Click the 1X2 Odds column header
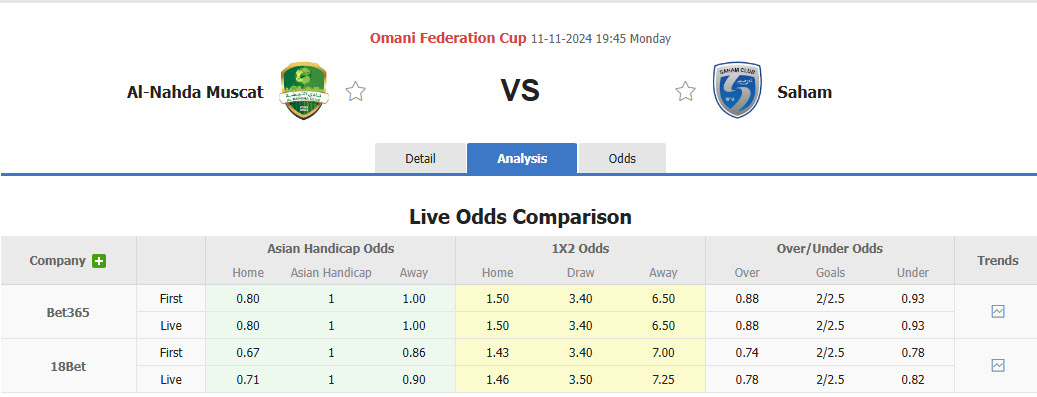1037x397 pixels. [x=580, y=249]
